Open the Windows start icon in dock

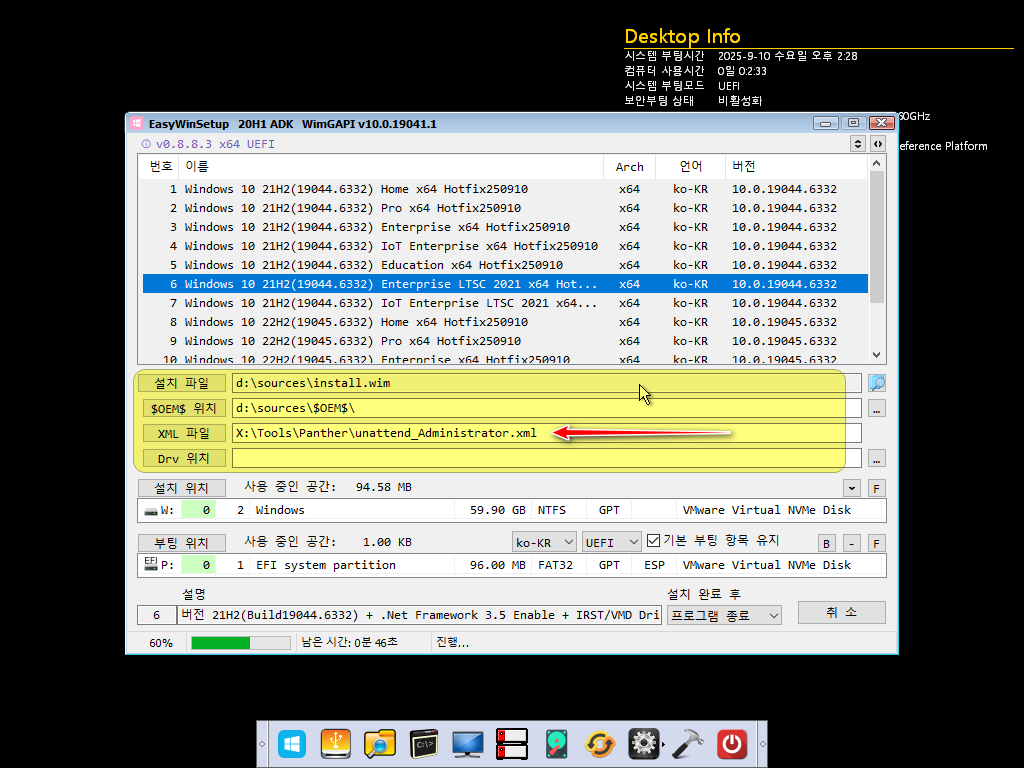pos(291,744)
